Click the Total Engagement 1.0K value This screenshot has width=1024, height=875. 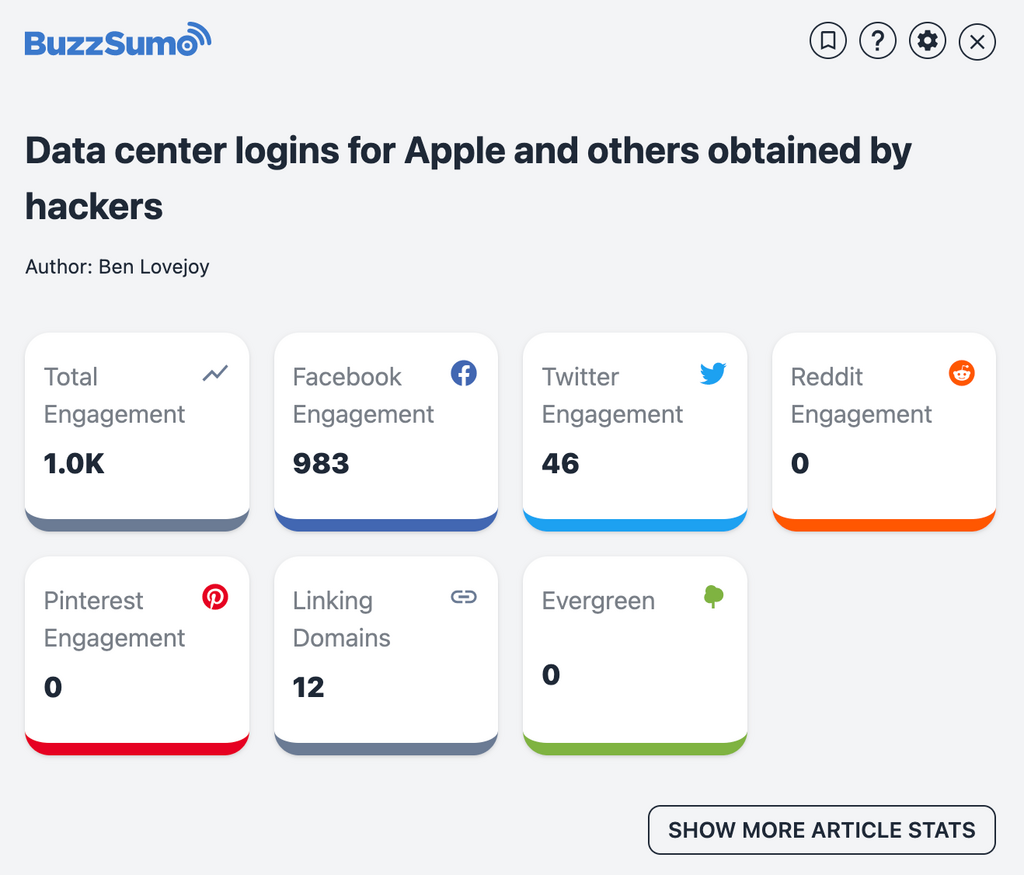click(x=75, y=463)
